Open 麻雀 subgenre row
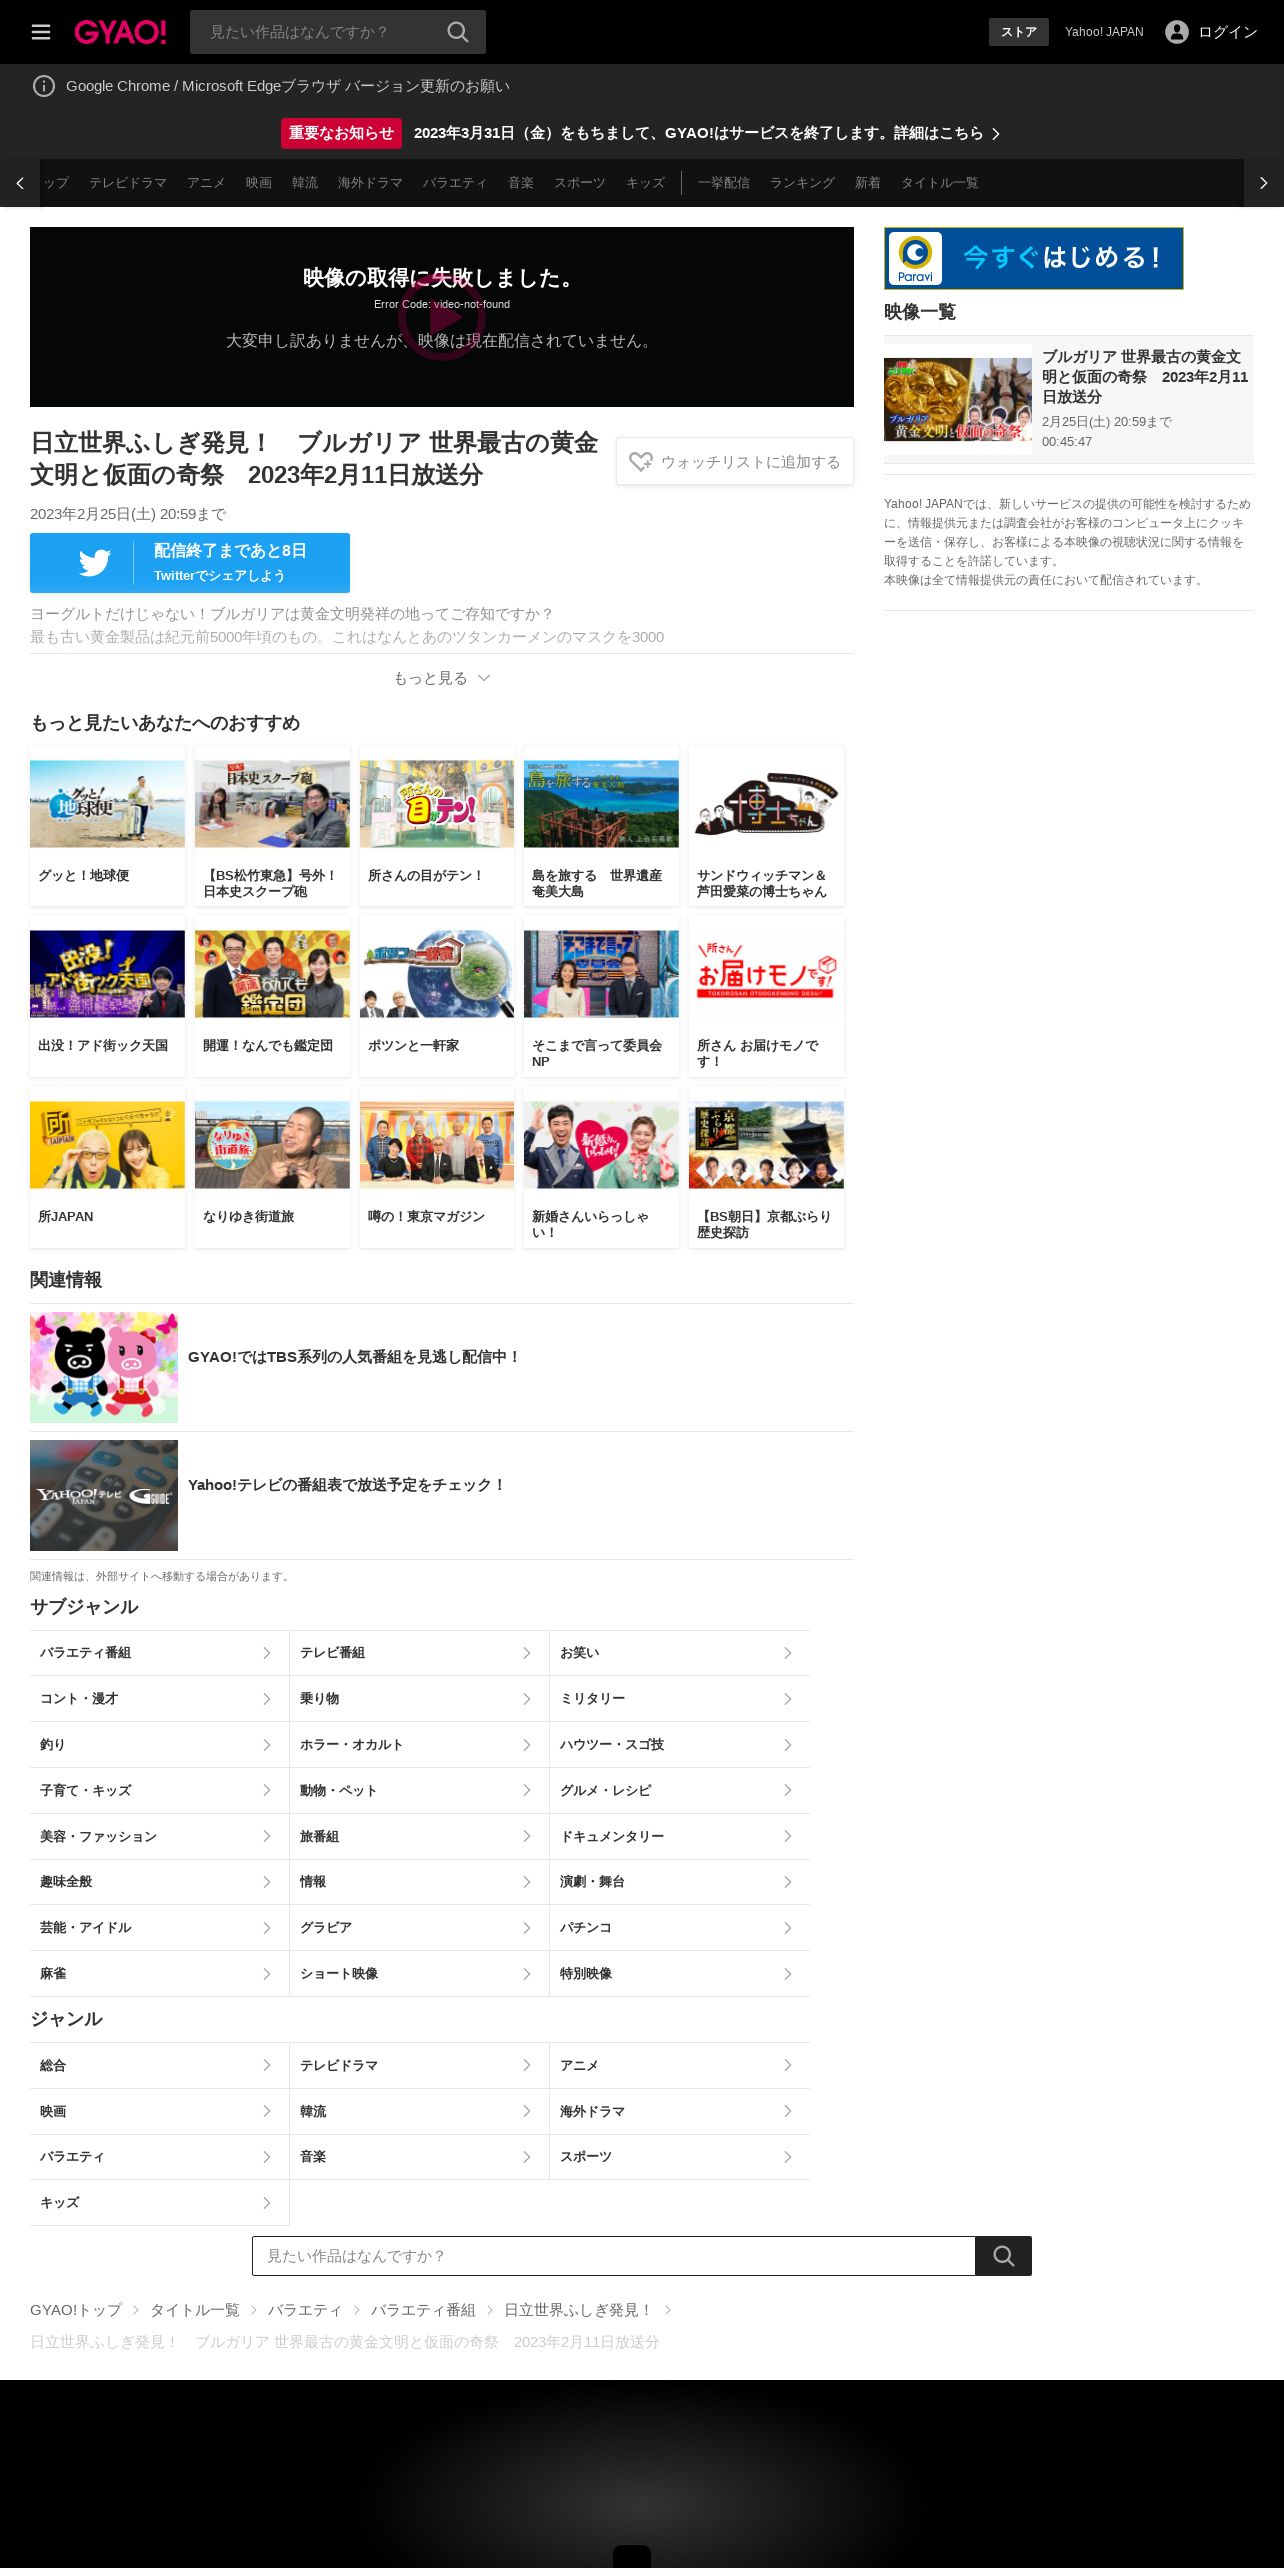The width and height of the screenshot is (1284, 2568). (159, 1974)
